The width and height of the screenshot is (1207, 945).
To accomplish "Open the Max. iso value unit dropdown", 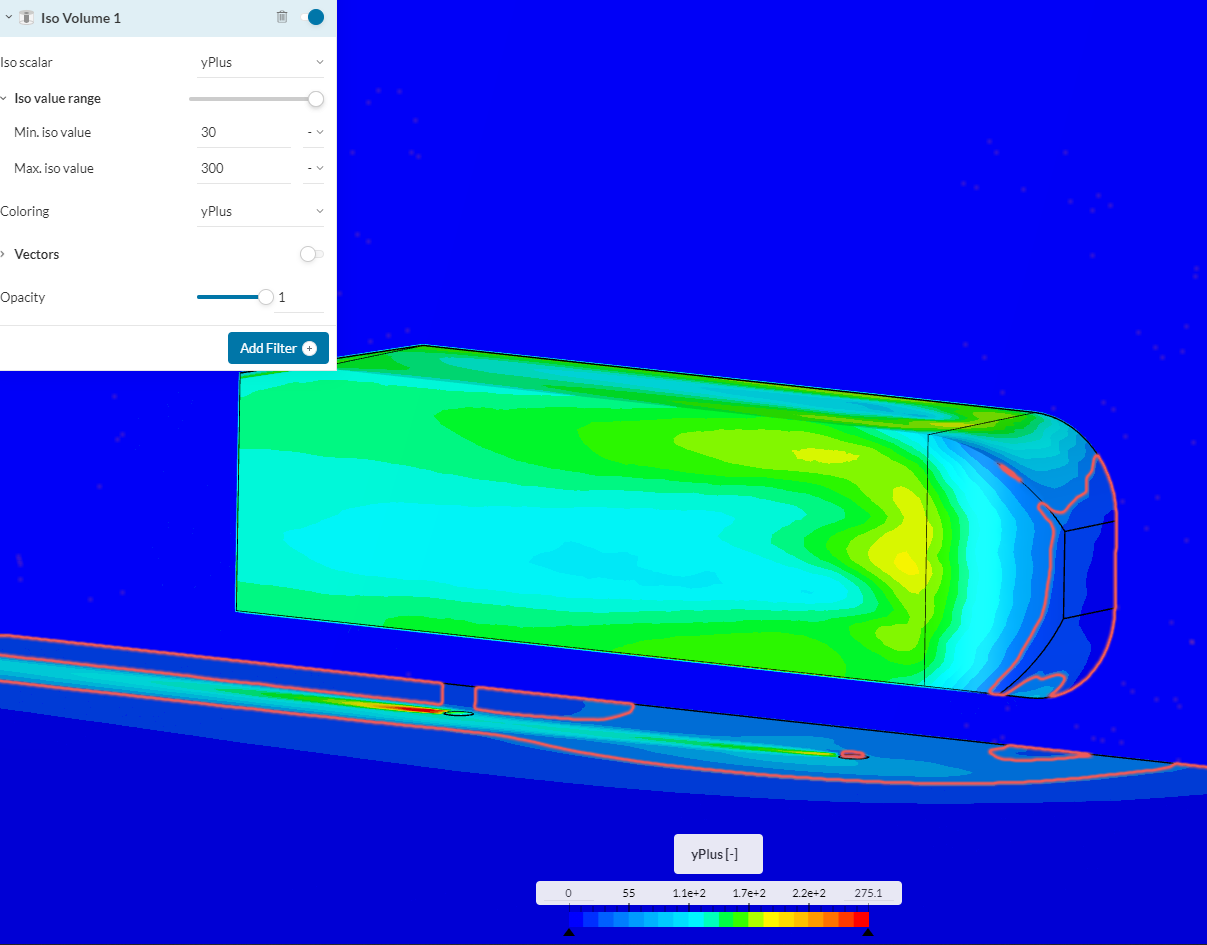I will (314, 168).
